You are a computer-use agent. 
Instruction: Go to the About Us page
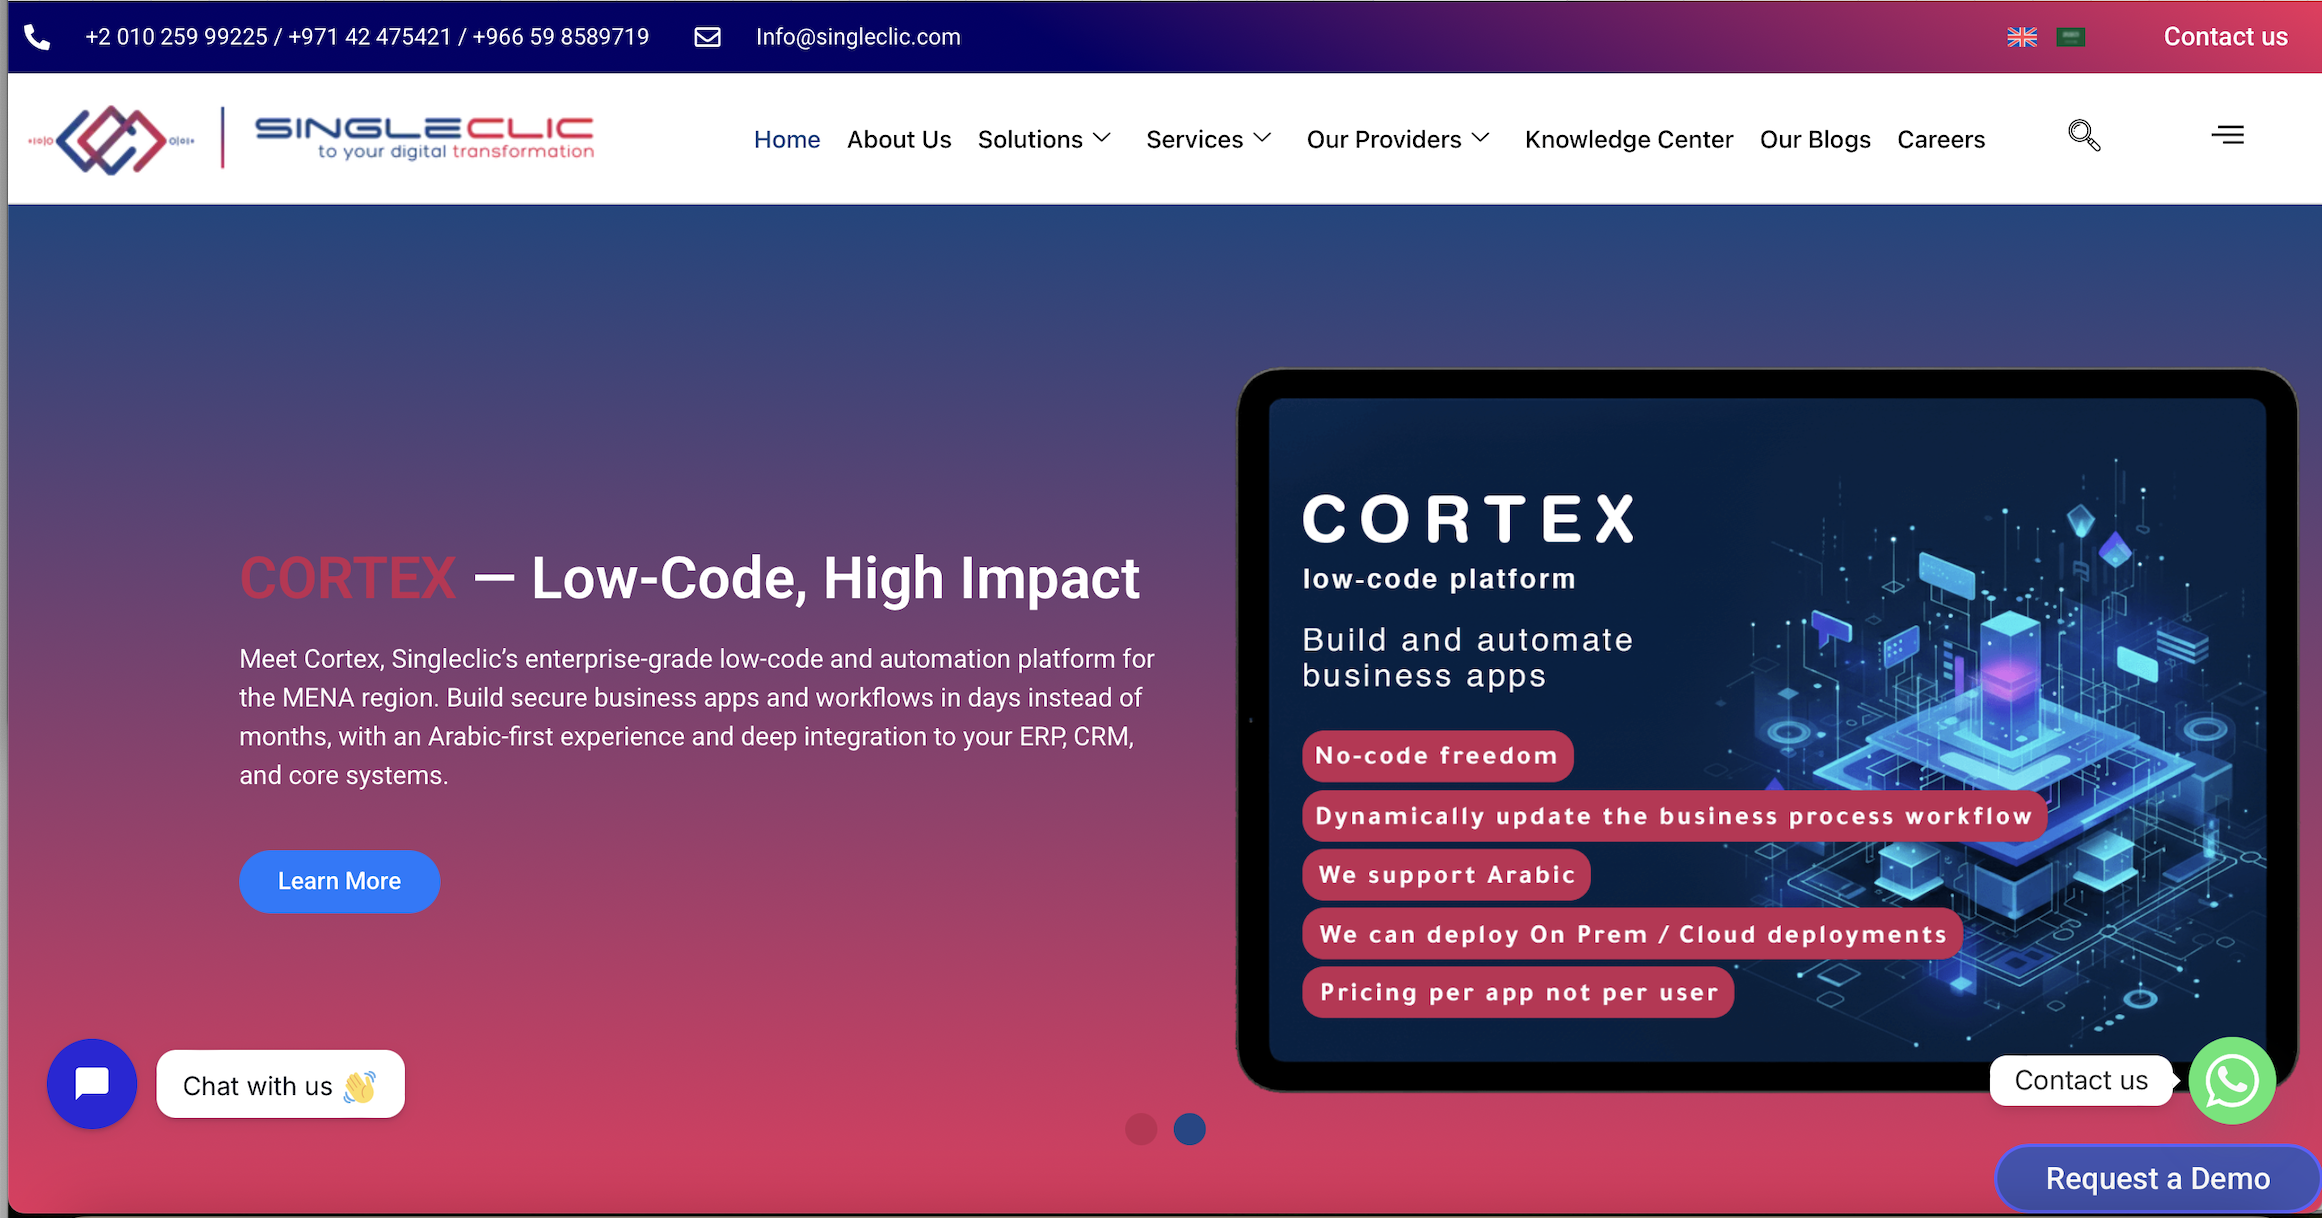pos(899,139)
